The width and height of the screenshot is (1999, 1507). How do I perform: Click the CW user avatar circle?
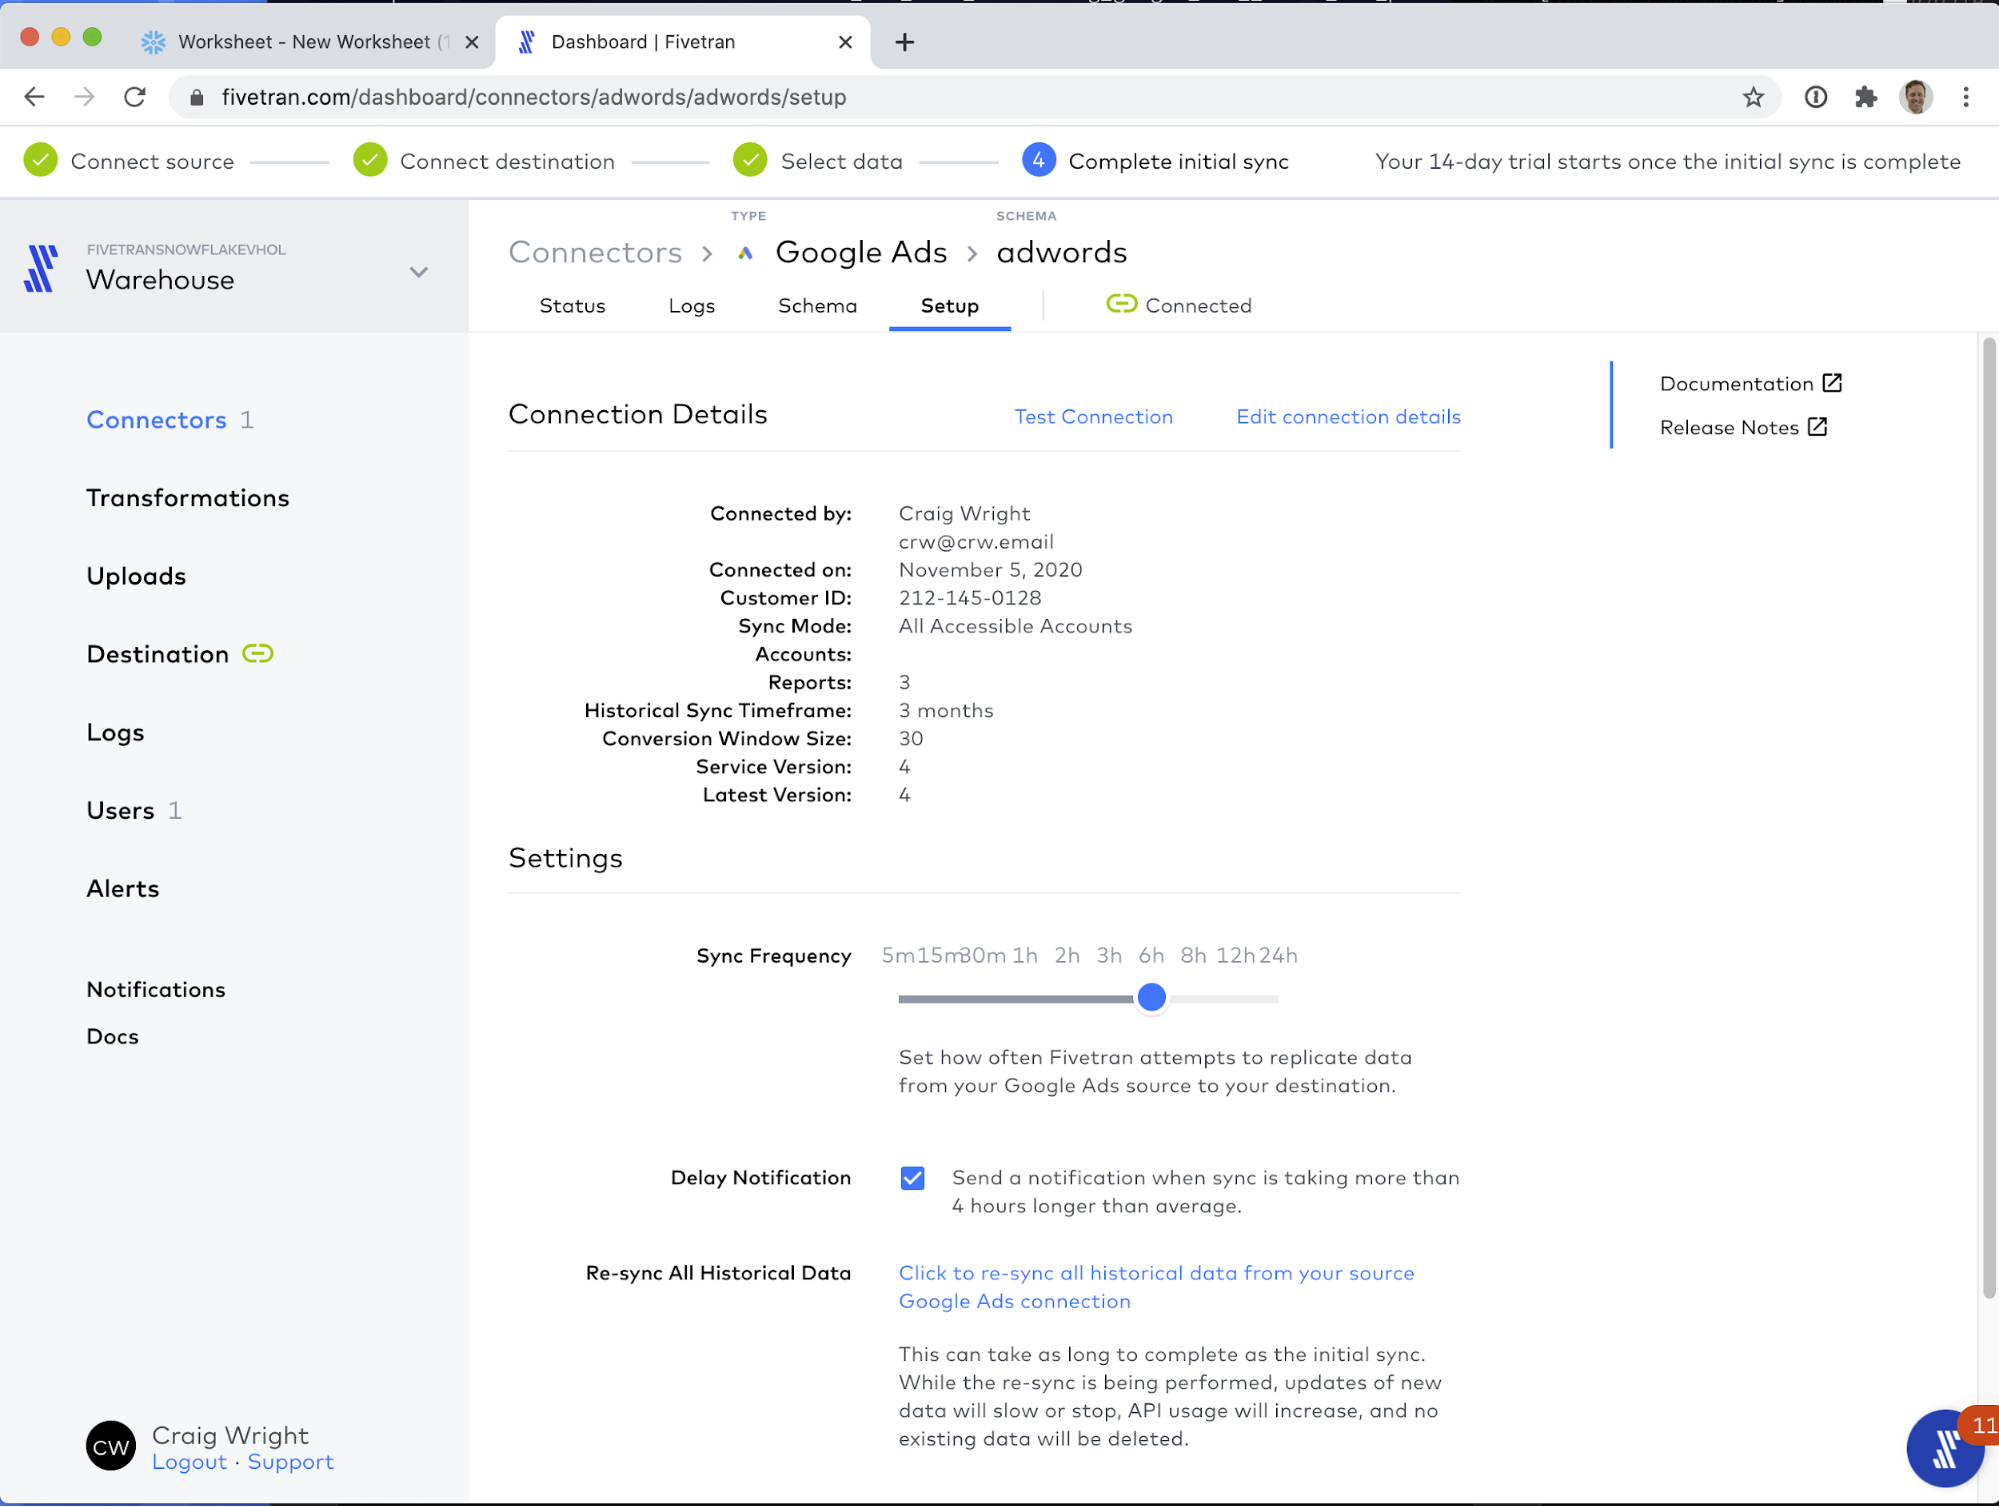111,1446
